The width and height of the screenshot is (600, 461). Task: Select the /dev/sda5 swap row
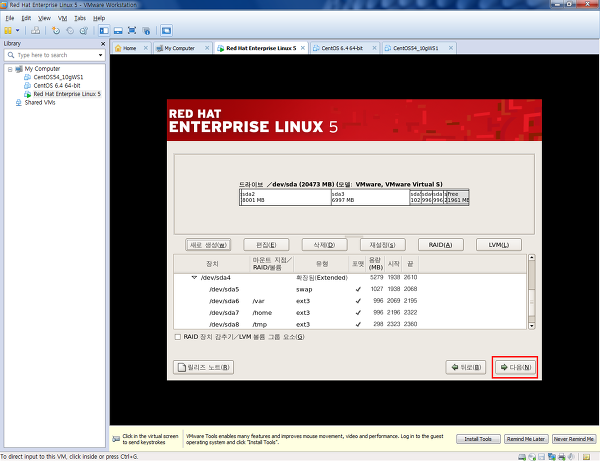[x=350, y=289]
